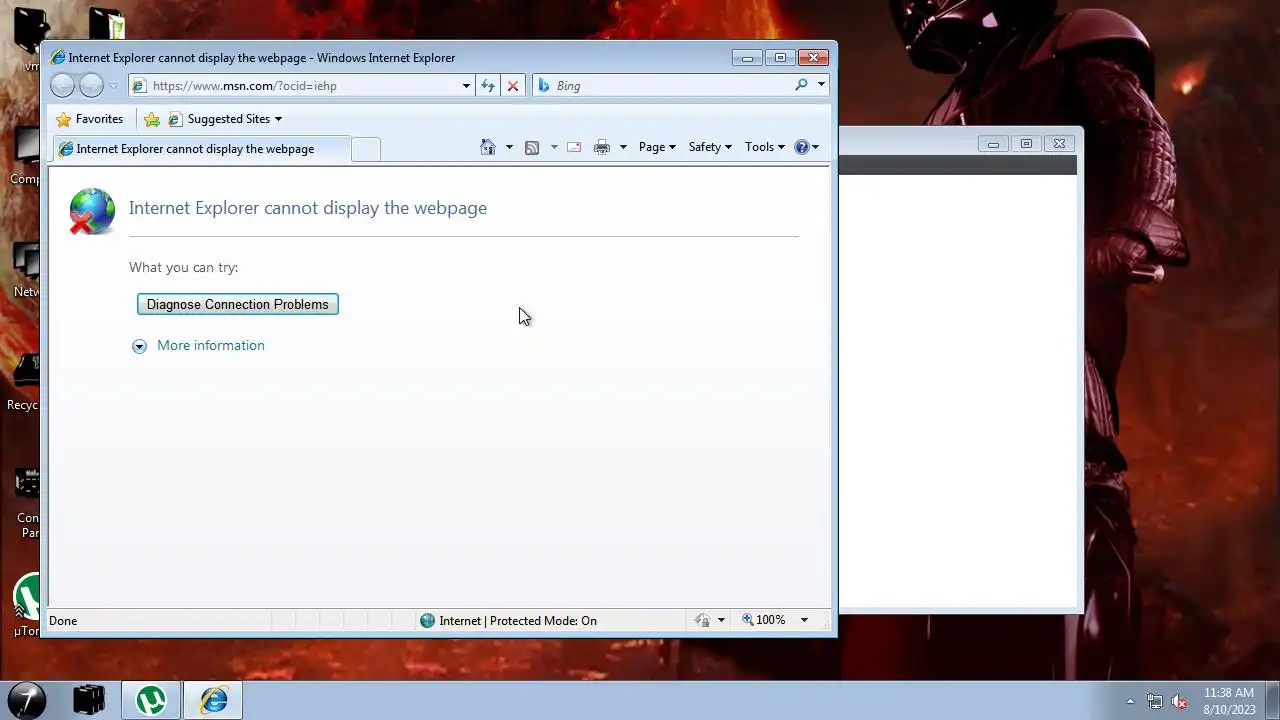Expand the Print options dropdown arrow

click(x=623, y=147)
